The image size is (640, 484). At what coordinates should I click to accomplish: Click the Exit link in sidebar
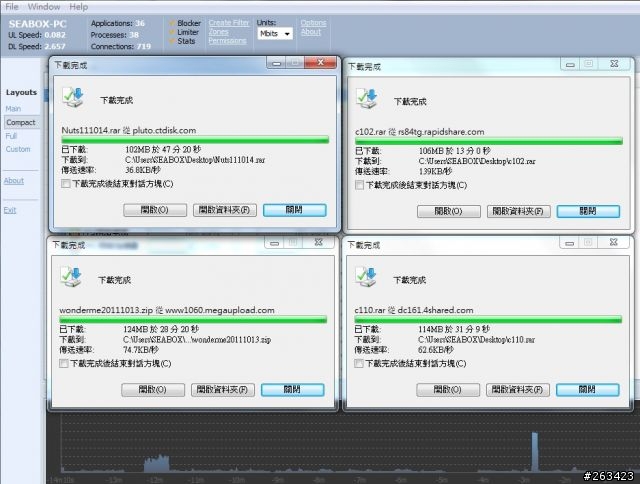coord(10,210)
